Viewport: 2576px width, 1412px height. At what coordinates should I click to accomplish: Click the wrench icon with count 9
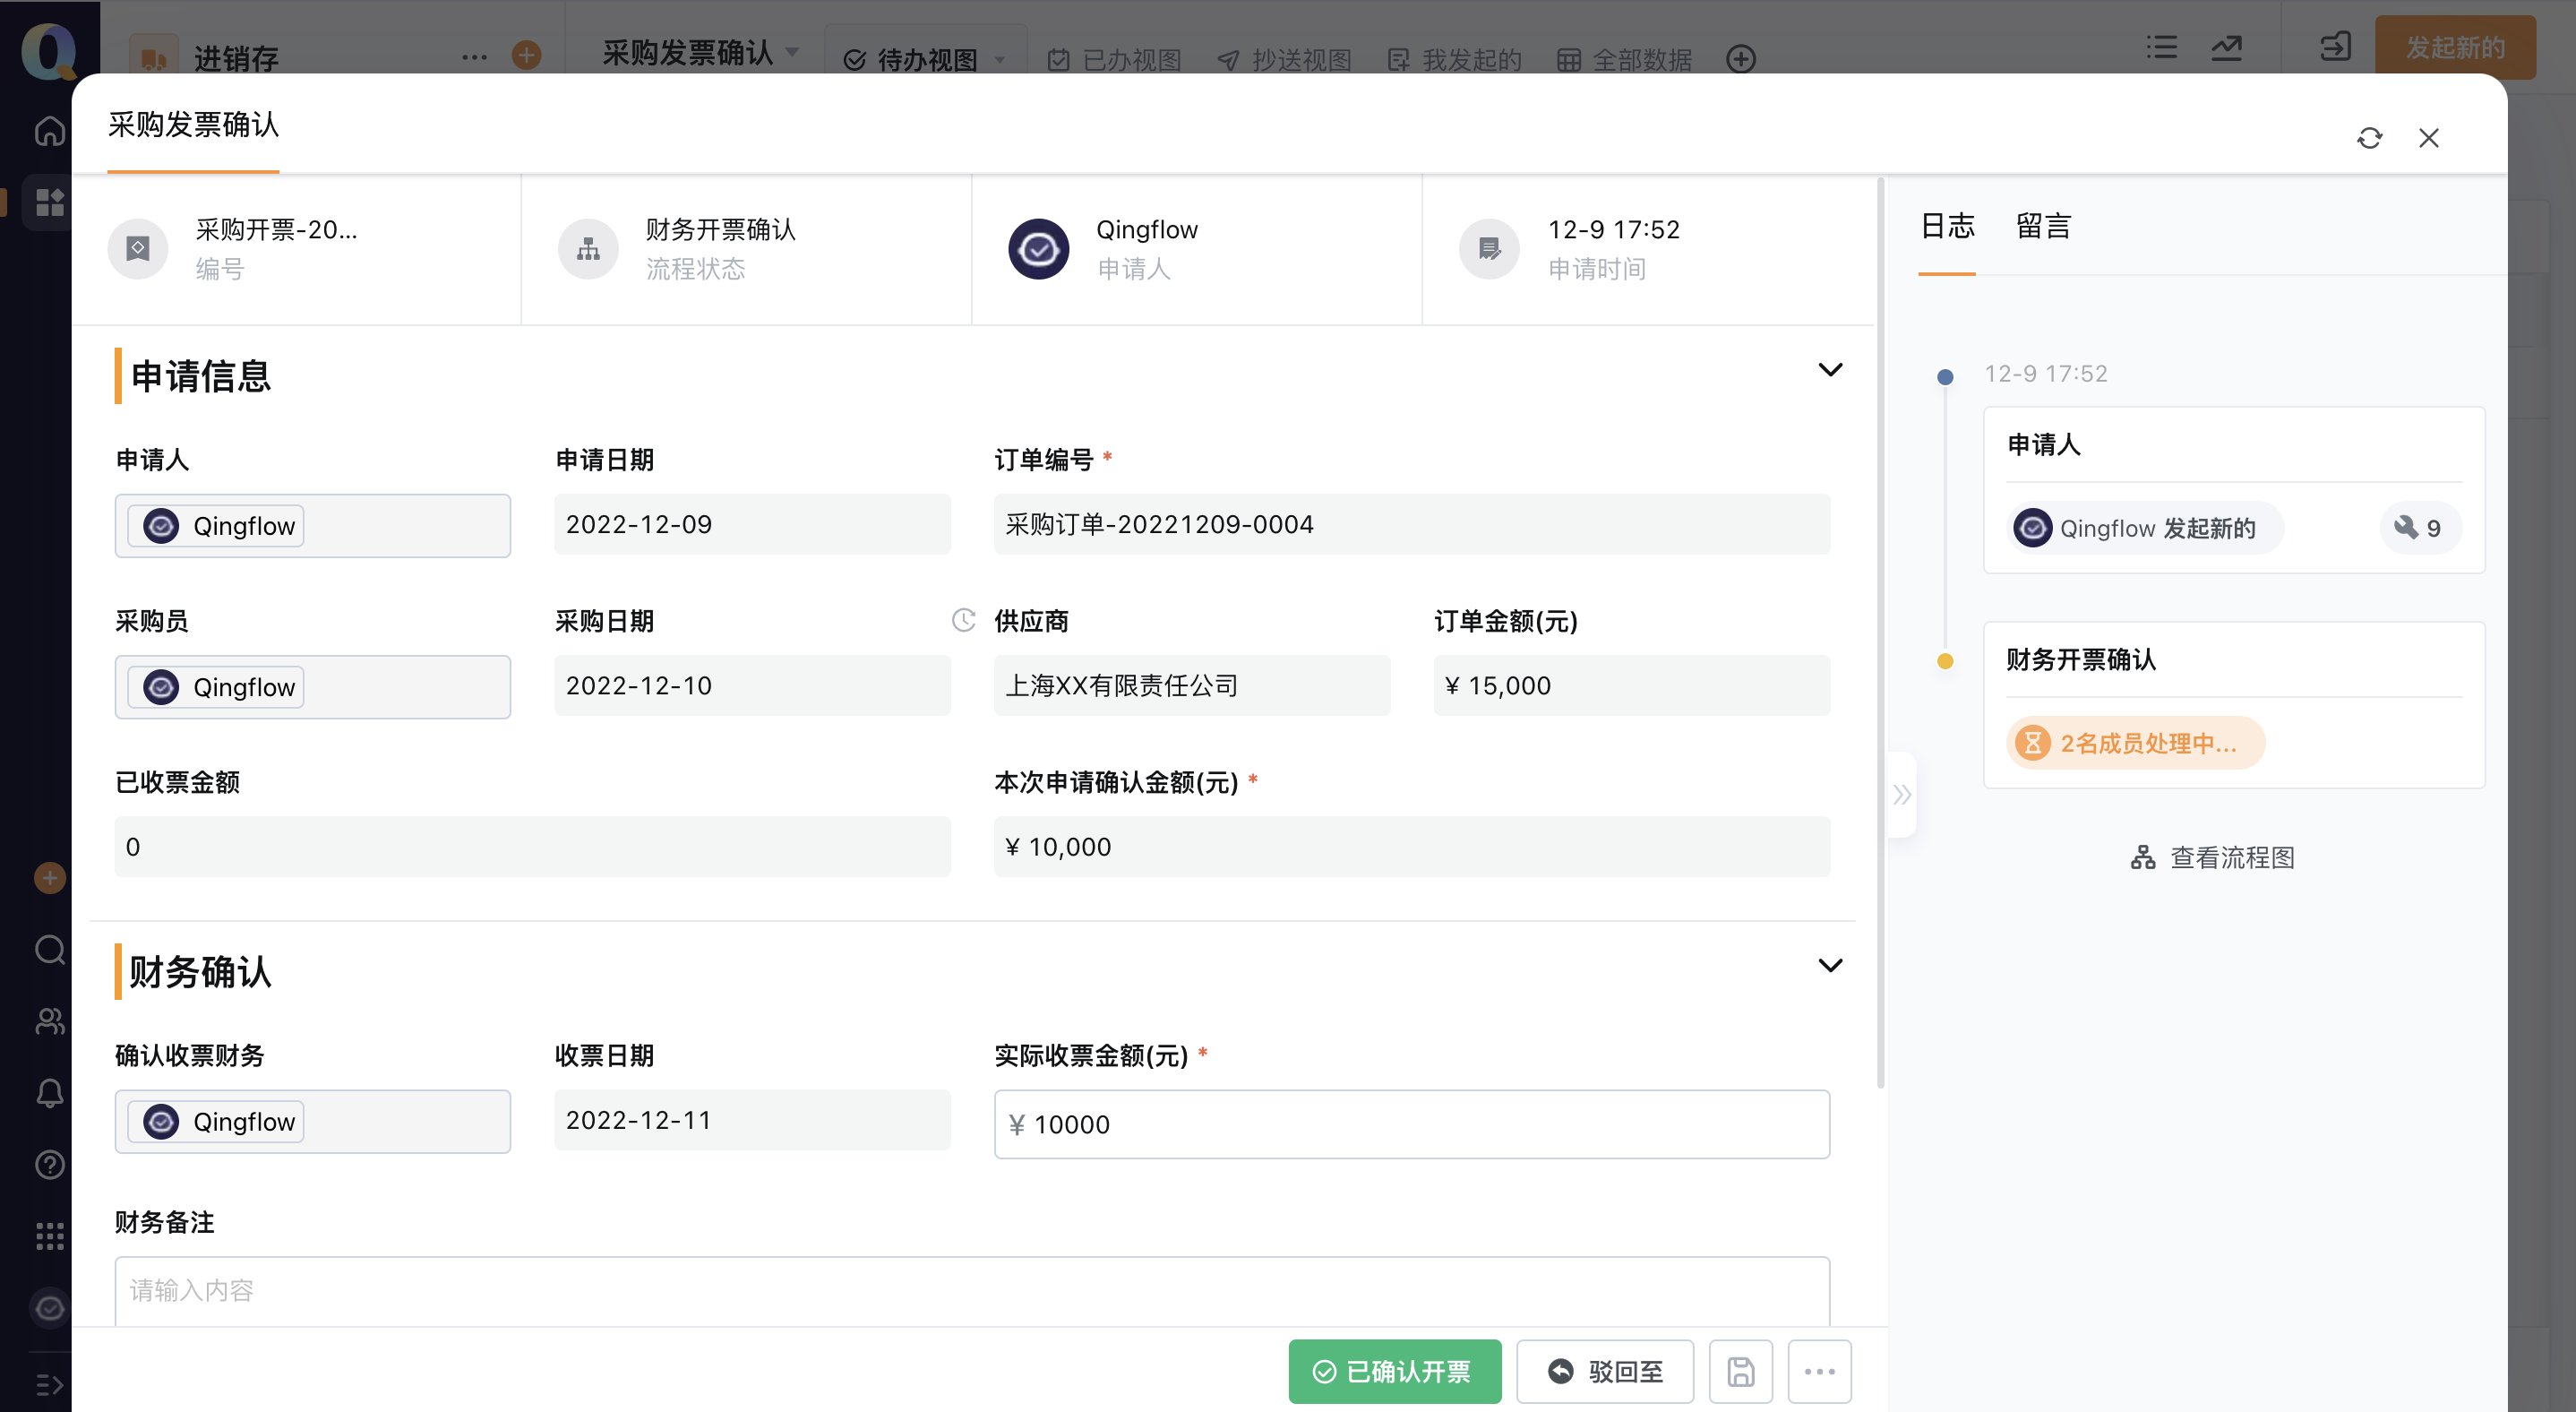click(2418, 528)
